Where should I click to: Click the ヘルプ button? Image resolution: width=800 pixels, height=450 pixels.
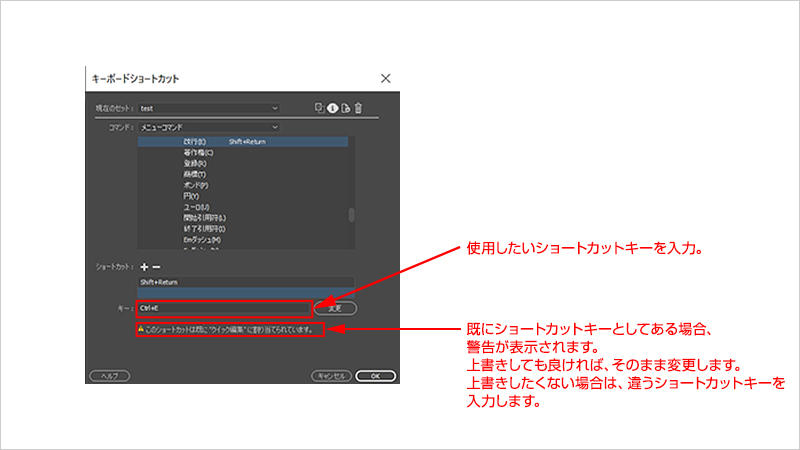coord(110,376)
